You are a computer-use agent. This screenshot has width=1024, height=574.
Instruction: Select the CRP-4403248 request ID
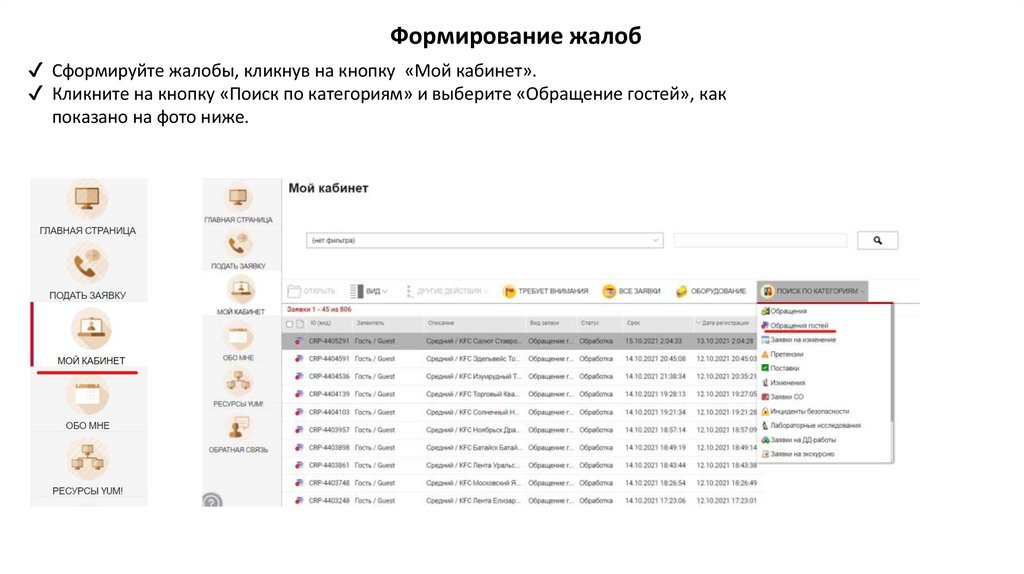coord(329,501)
